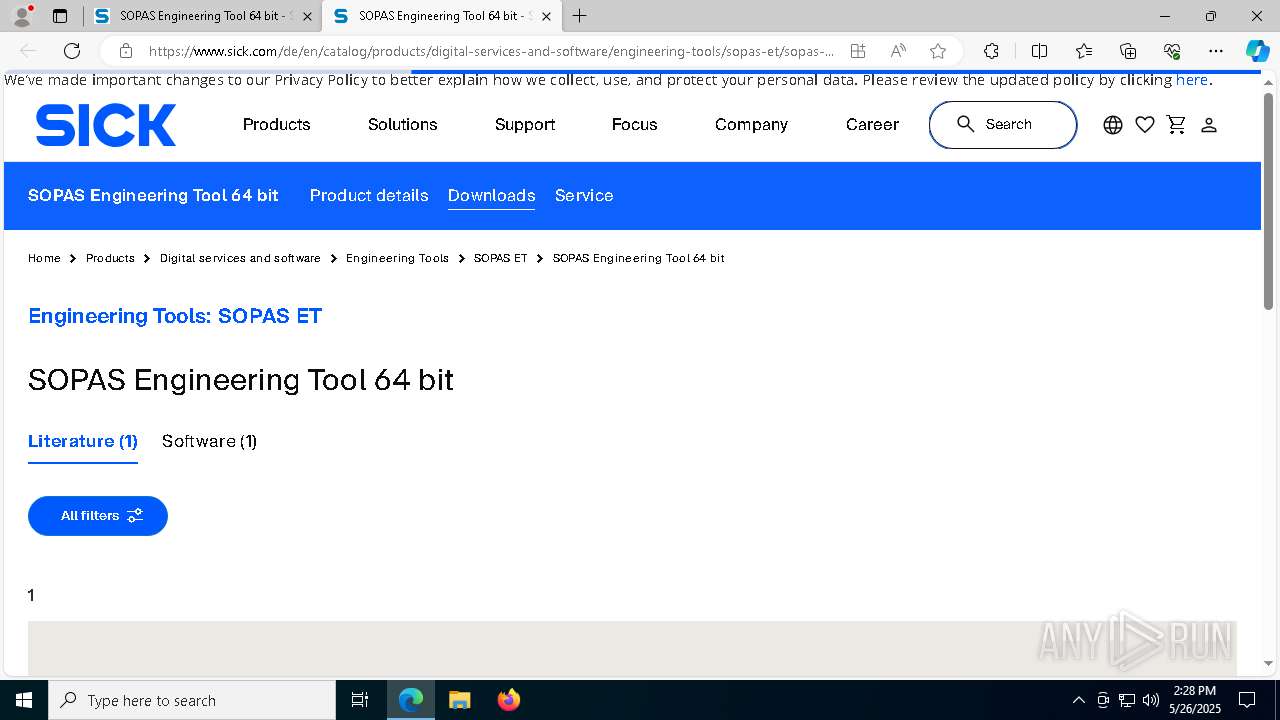Click privacy policy 'here' link

pyautogui.click(x=1192, y=80)
